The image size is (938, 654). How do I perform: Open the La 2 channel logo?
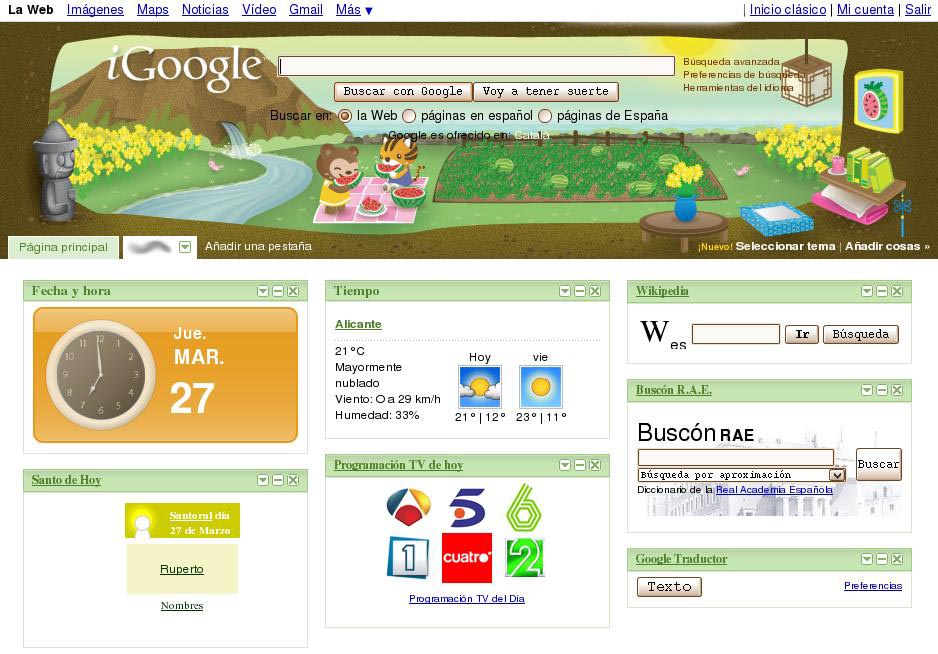524,558
